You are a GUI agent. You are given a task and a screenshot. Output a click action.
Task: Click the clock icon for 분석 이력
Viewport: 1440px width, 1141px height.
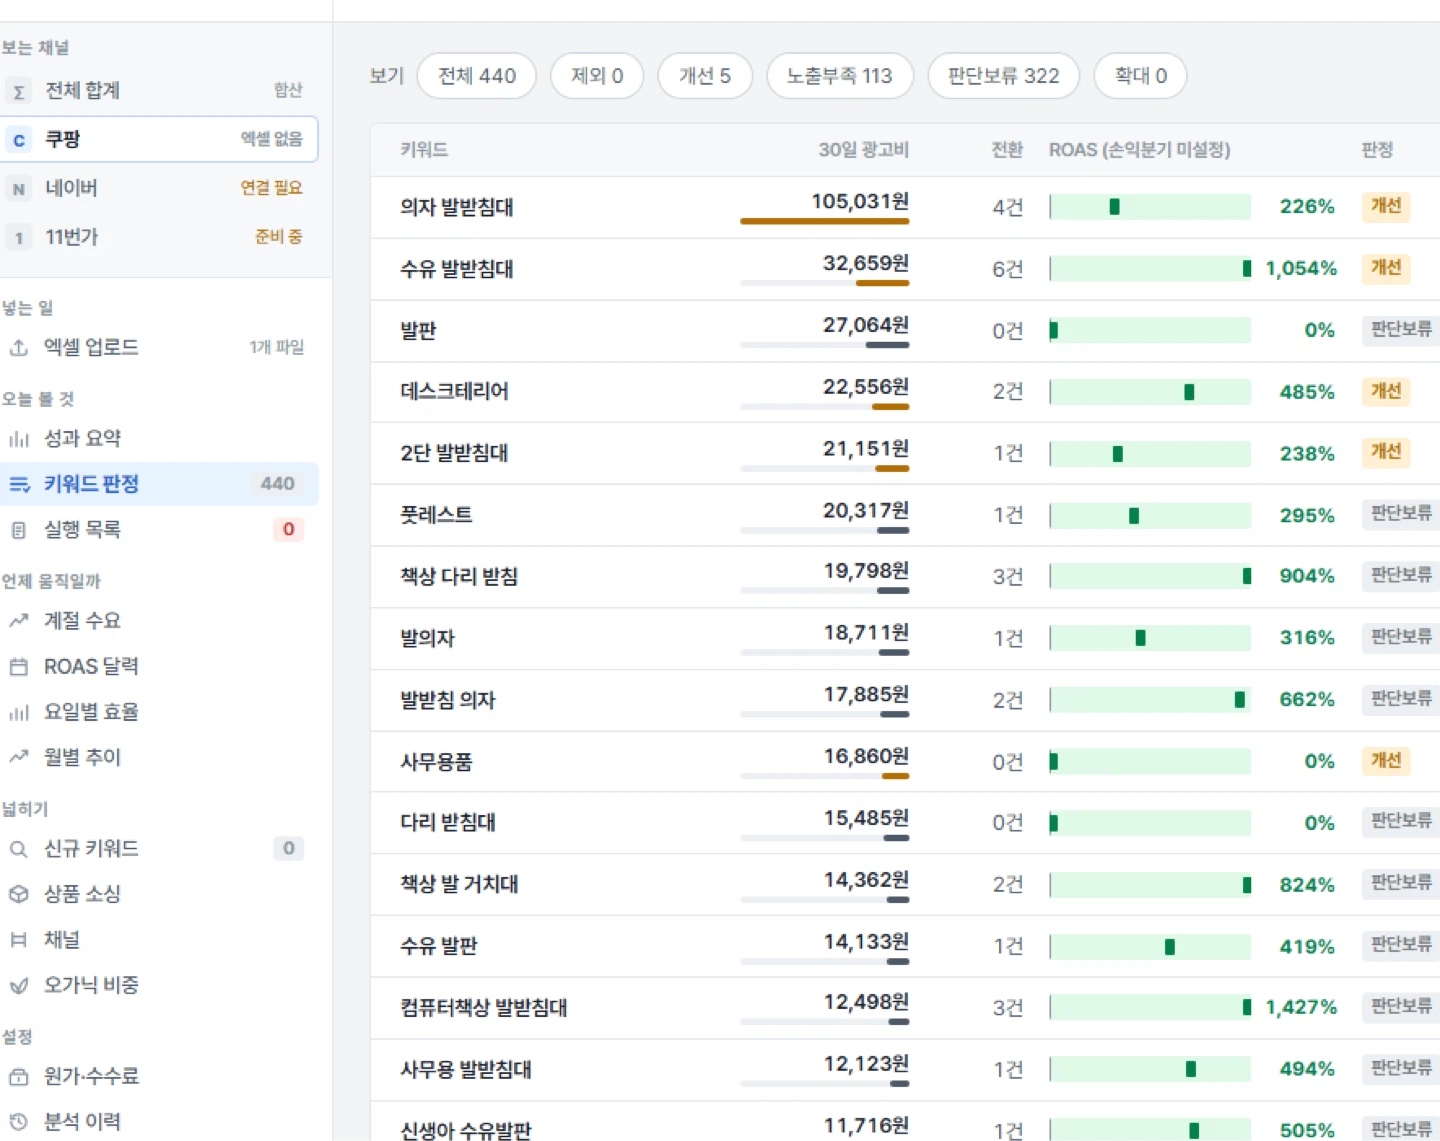click(x=18, y=1122)
